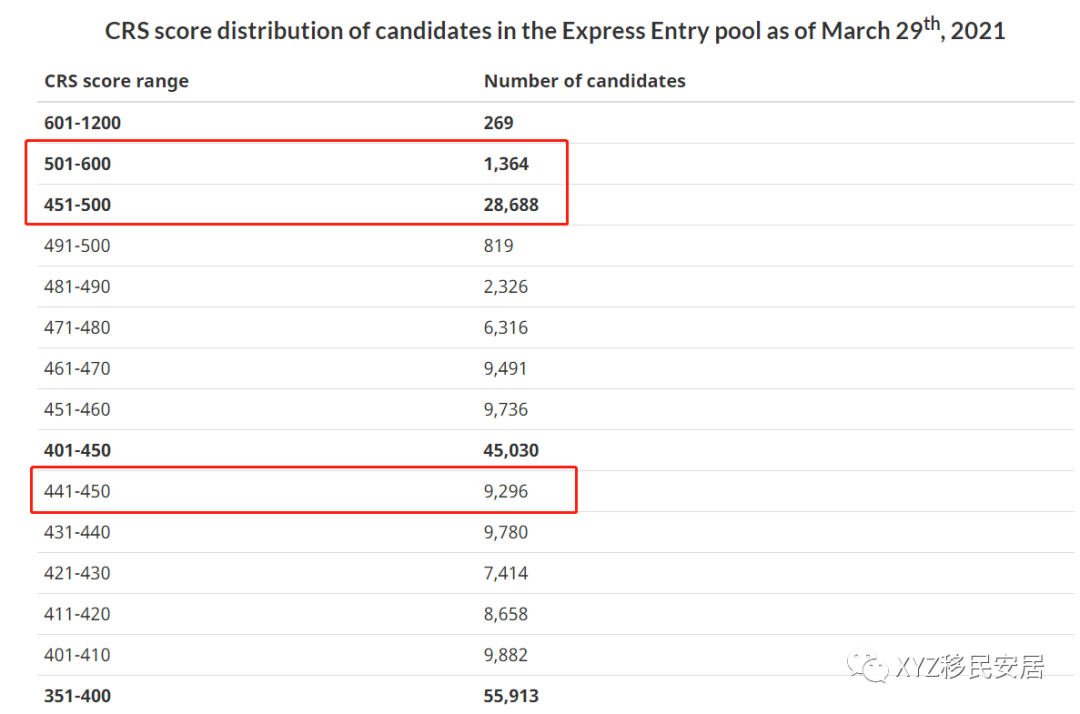This screenshot has height=714, width=1080.
Task: Click the WeChat logo icon in watermark
Action: tap(866, 667)
